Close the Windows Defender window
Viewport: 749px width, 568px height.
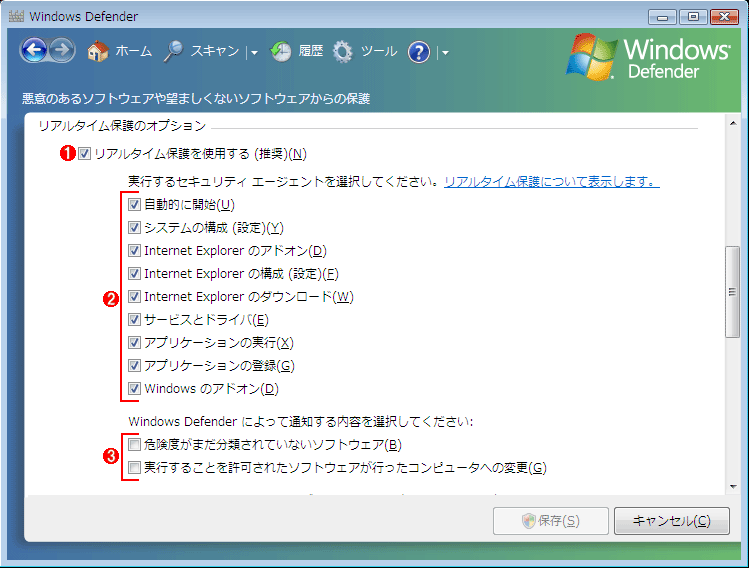pyautogui.click(x=724, y=17)
